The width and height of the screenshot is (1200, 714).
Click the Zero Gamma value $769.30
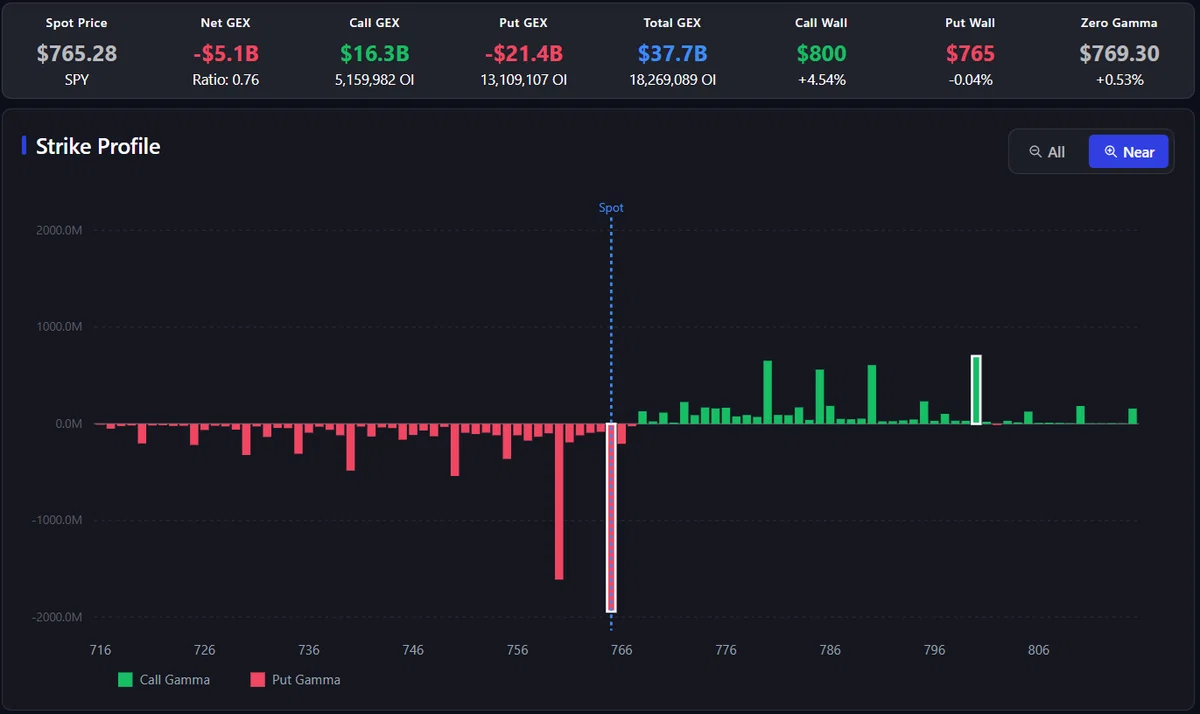(1119, 53)
